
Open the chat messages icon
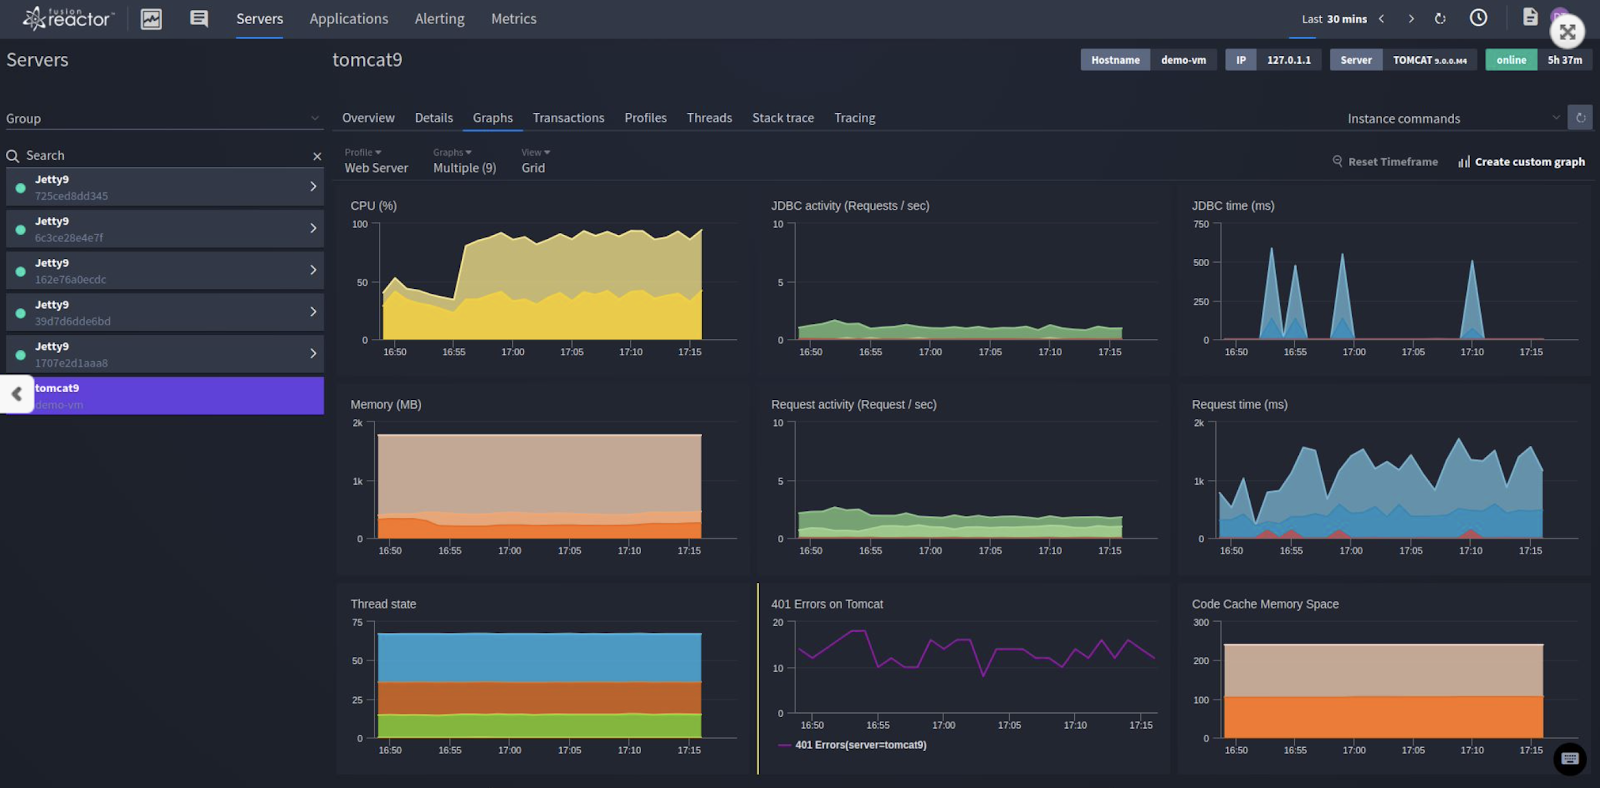click(199, 19)
